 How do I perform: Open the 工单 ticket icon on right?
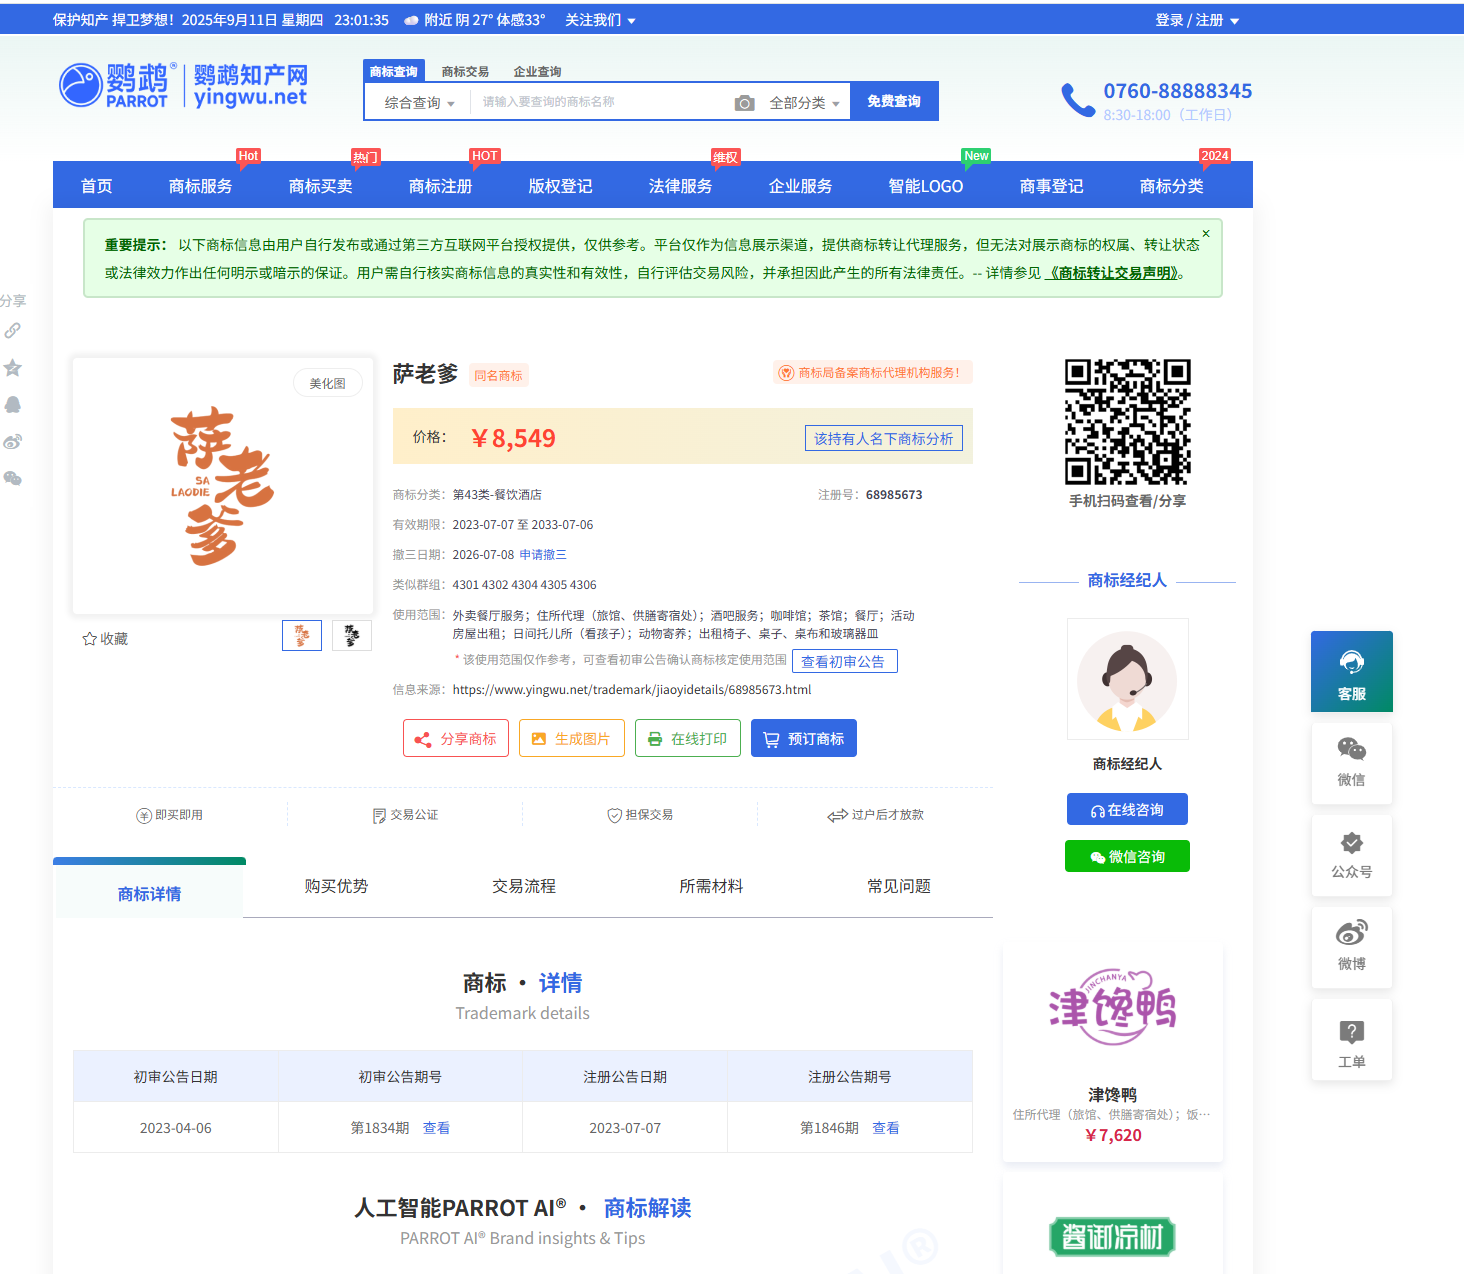(1351, 1042)
